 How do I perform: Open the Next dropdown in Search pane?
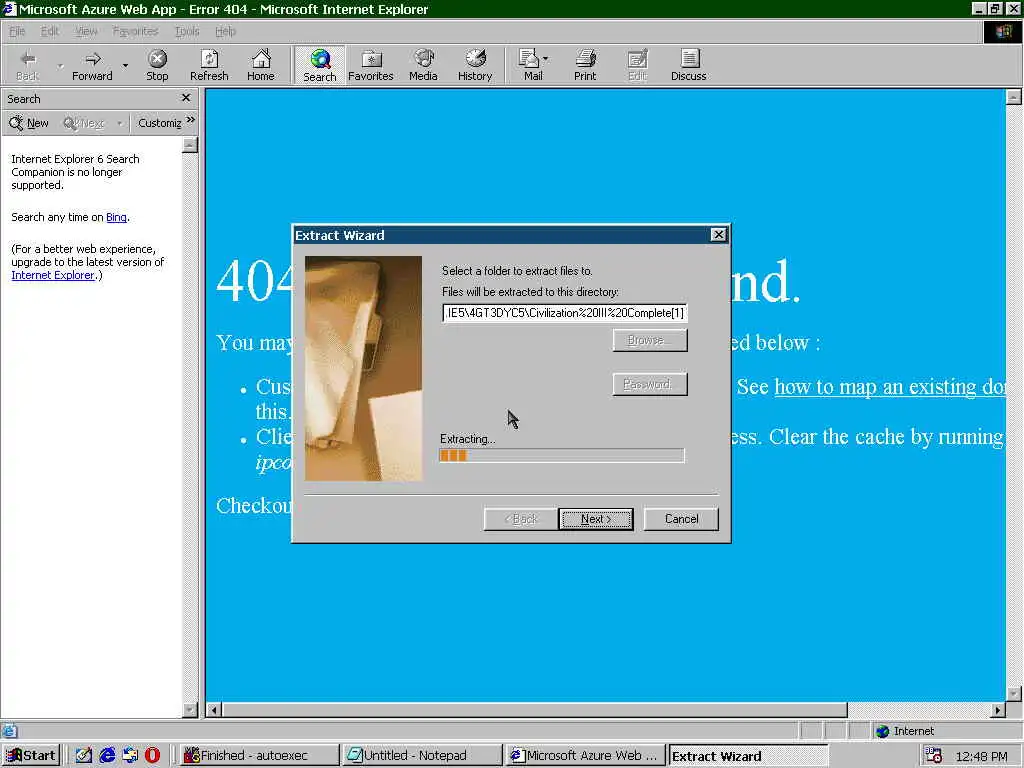tap(120, 123)
